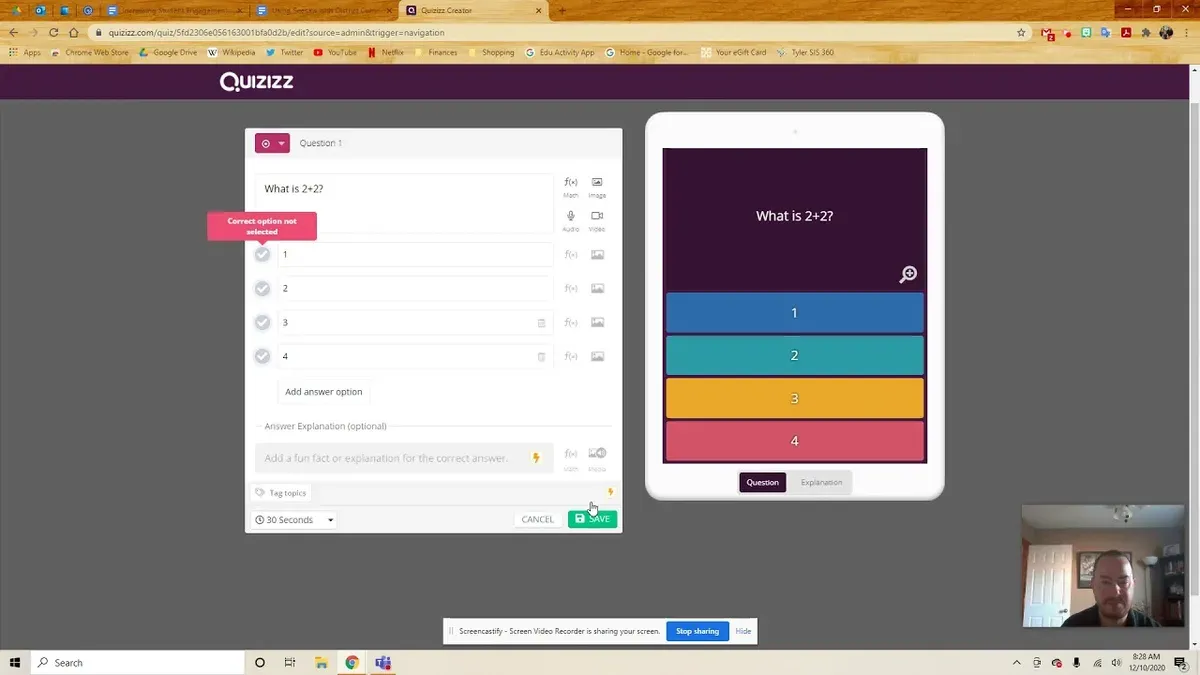Open Chrome from the taskbar
Viewport: 1200px width, 675px height.
coord(352,662)
